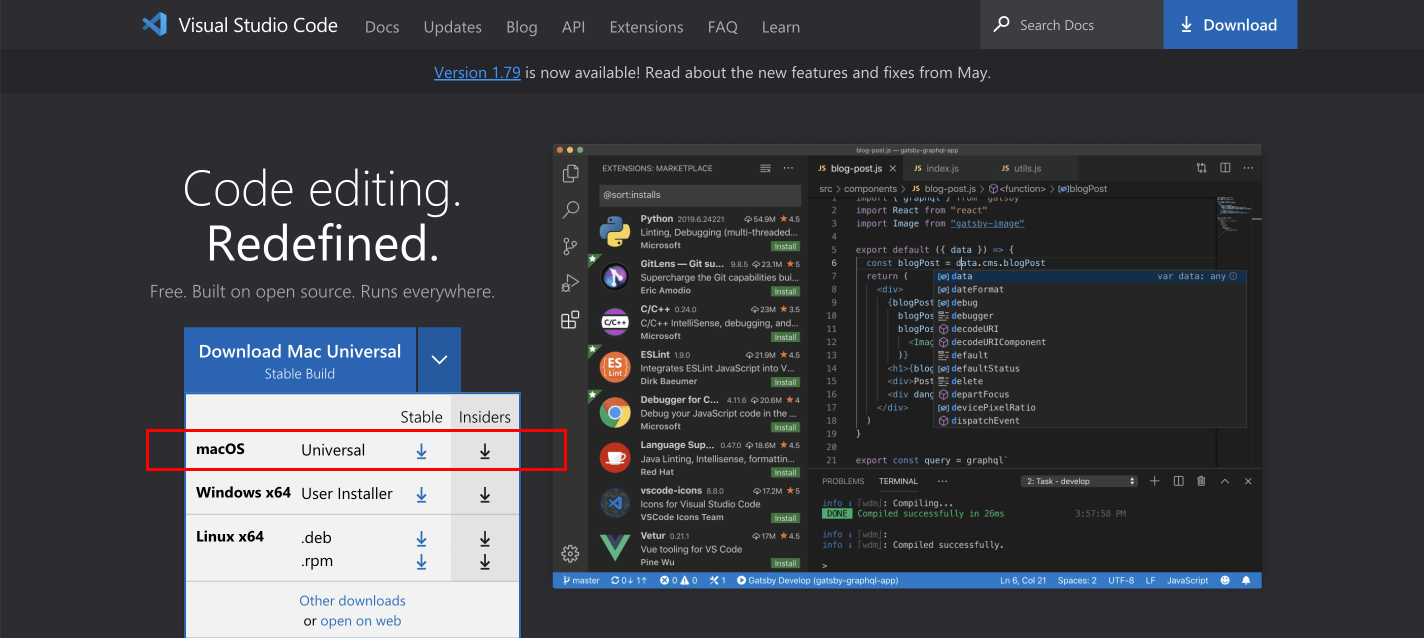
Task: Select the index.js tab in screenshot
Action: click(x=942, y=168)
